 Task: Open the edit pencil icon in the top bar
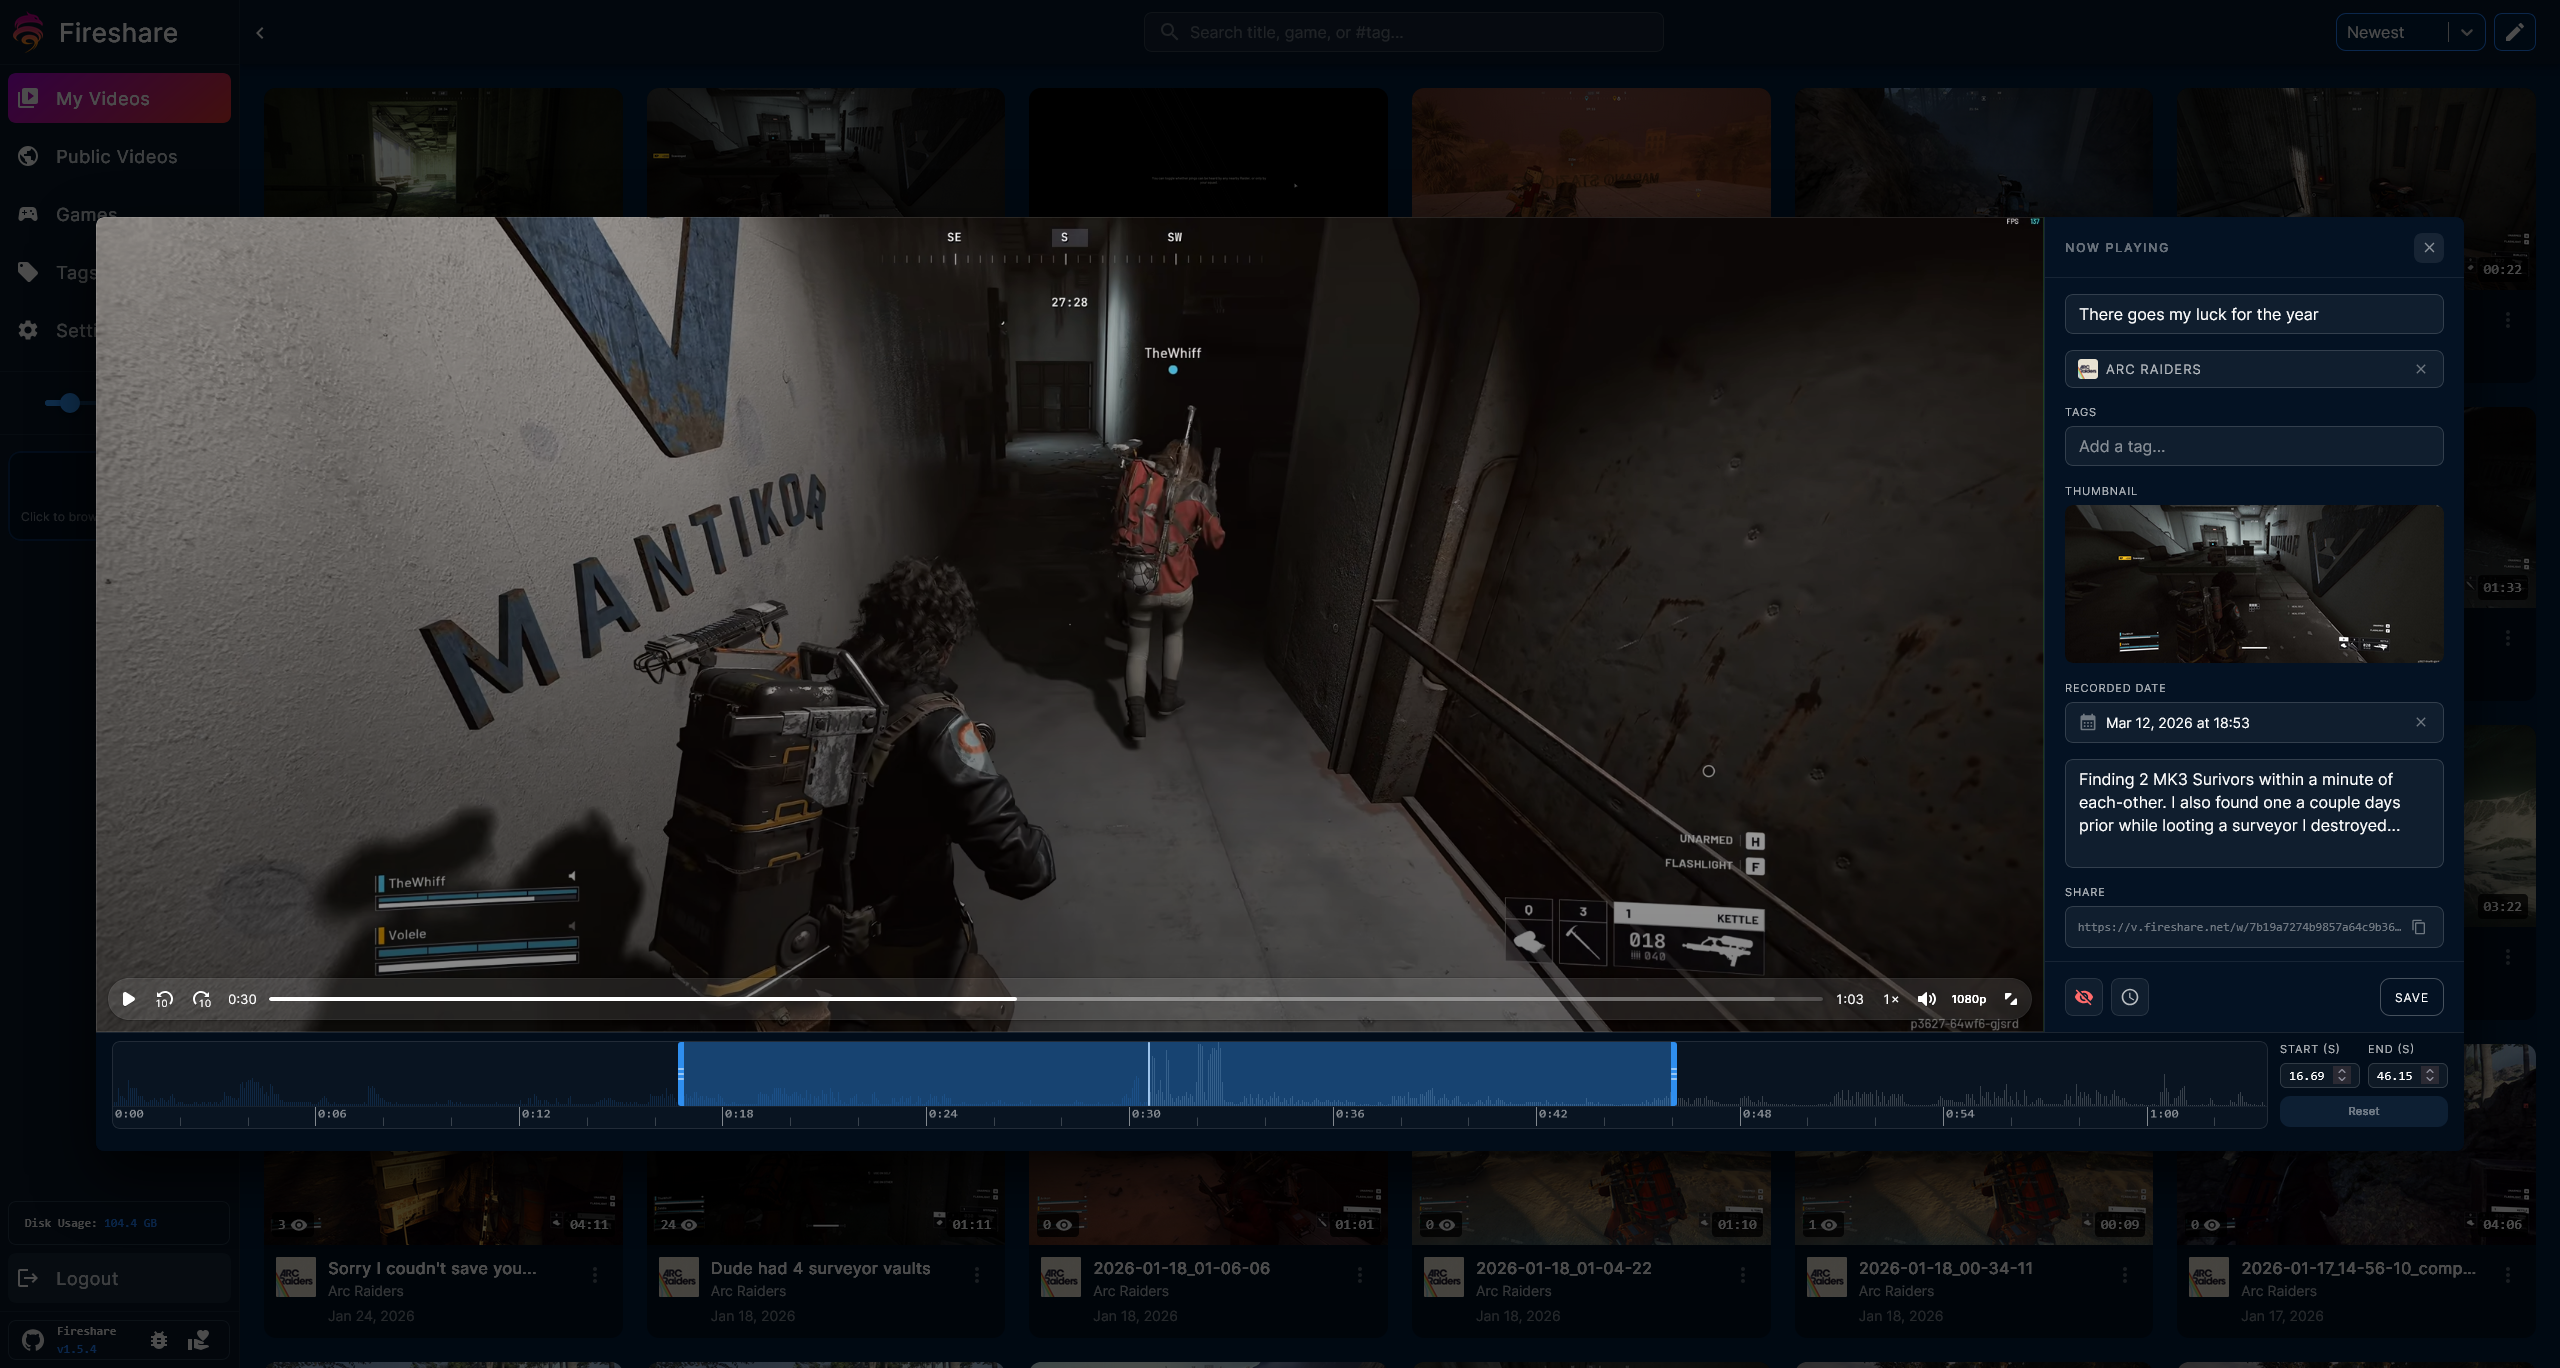[2514, 32]
